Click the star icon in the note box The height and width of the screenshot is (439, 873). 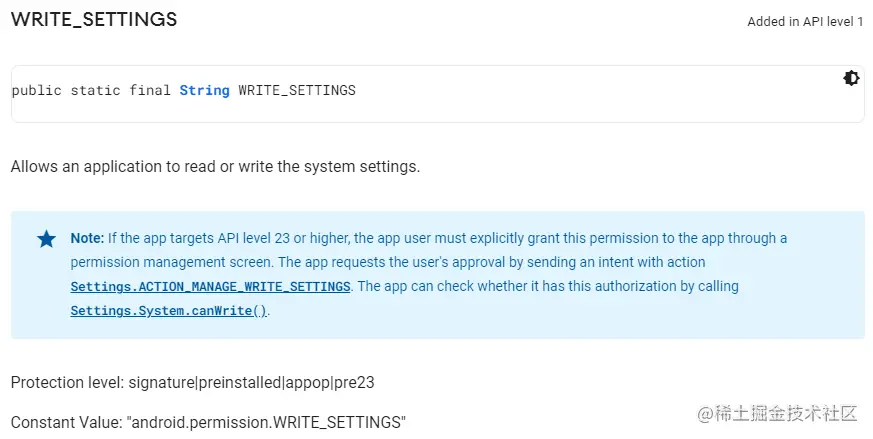coord(47,239)
